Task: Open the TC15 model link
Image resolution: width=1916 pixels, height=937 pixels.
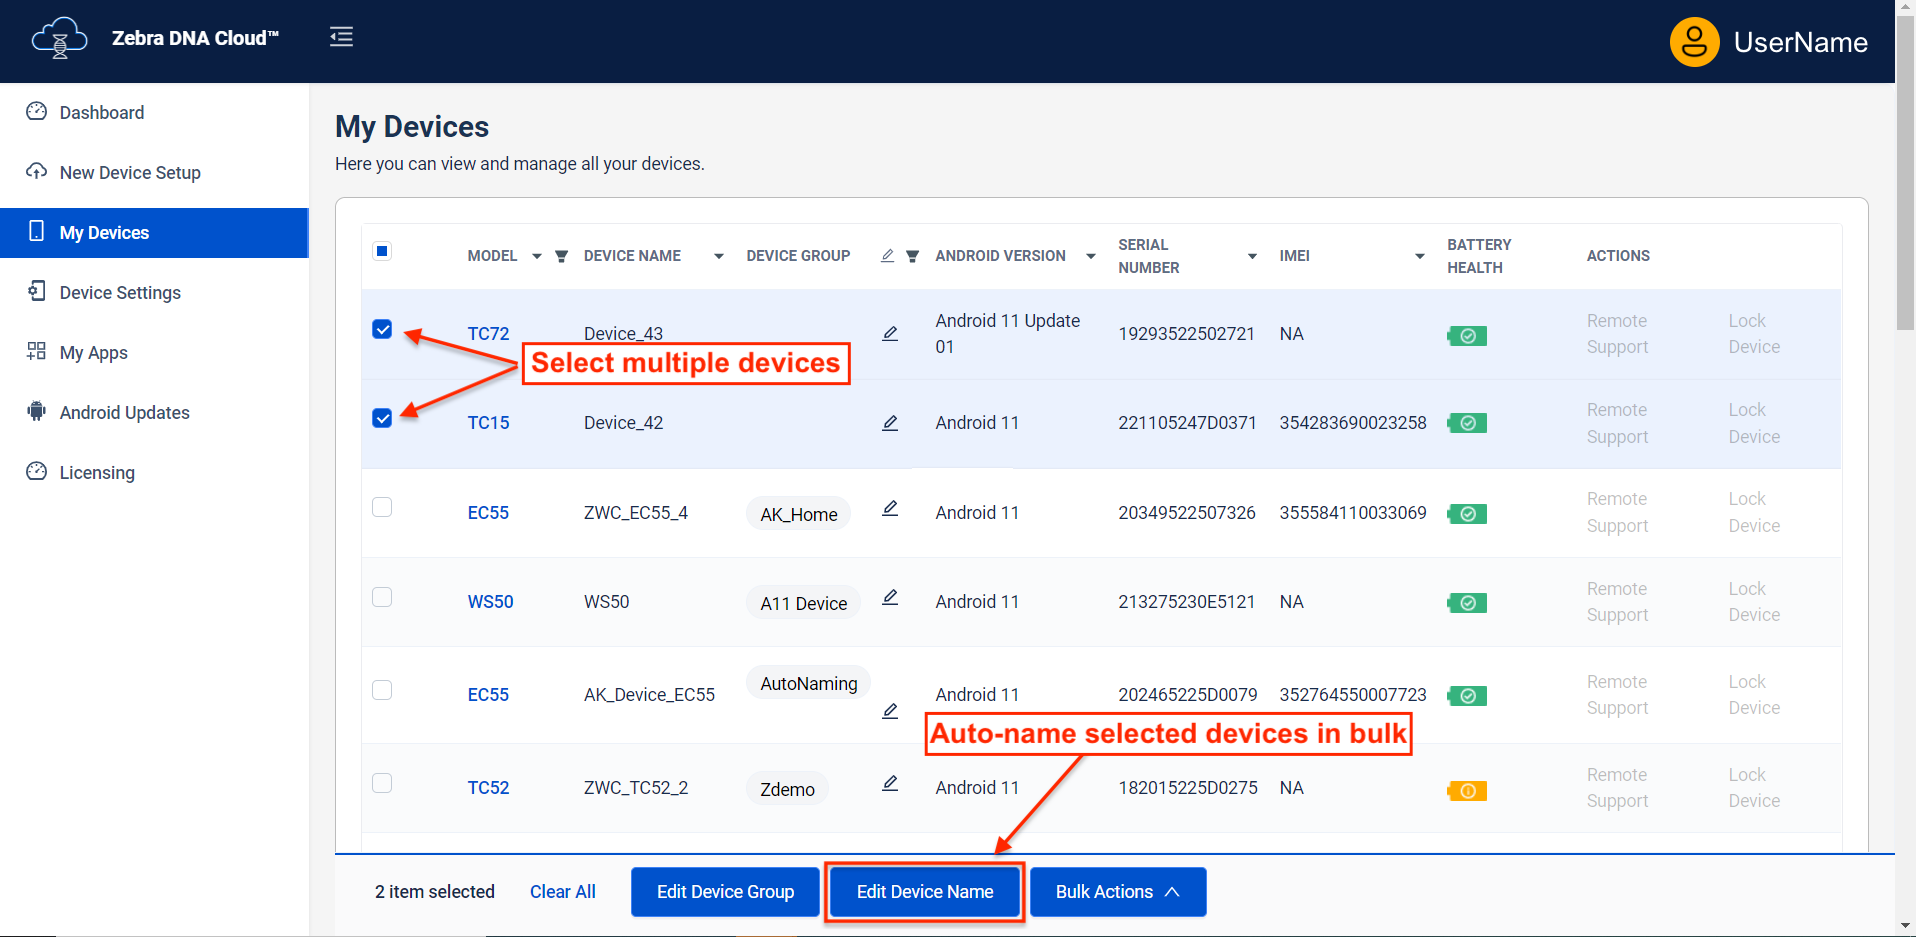Action: [488, 423]
